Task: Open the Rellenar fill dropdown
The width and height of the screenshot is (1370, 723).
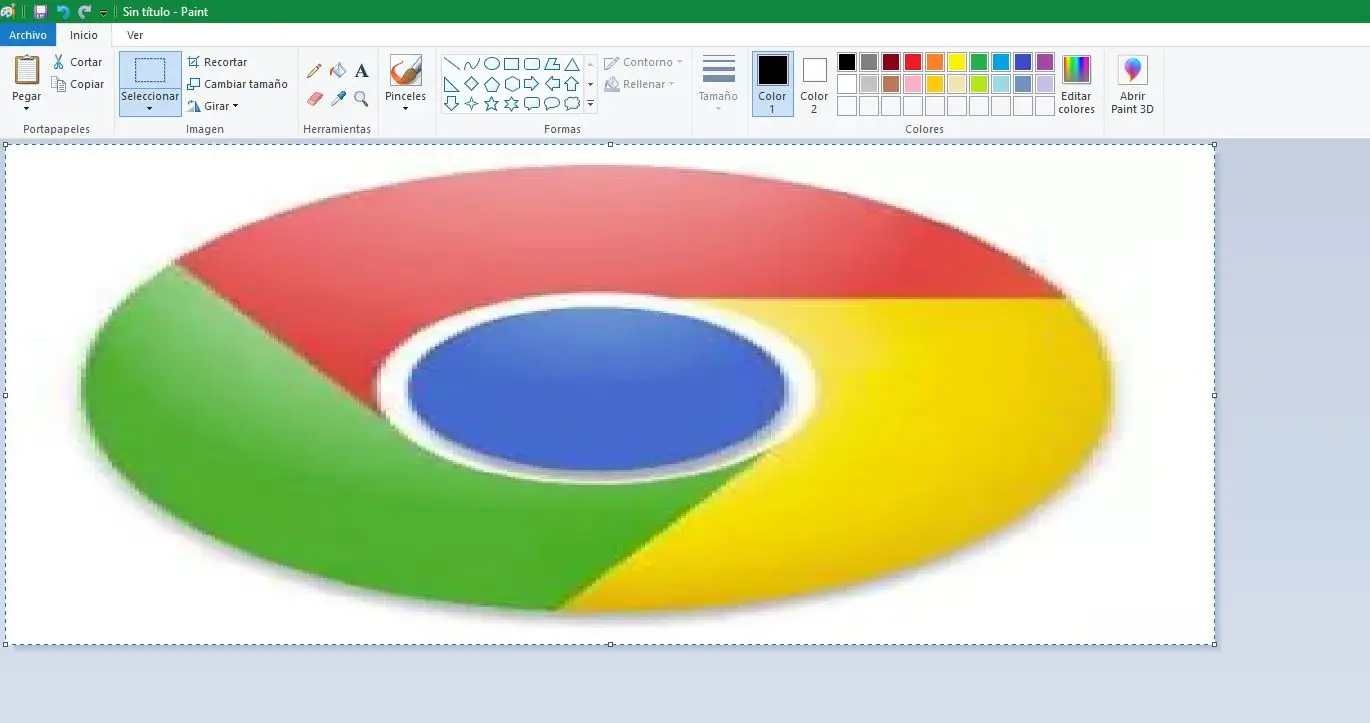Action: point(639,84)
